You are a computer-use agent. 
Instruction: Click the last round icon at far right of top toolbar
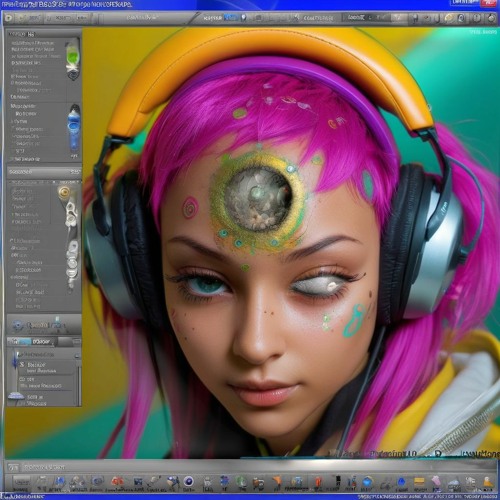tap(491, 18)
